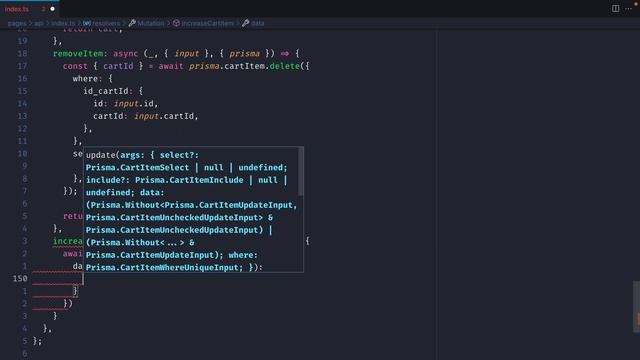640x360 pixels.
Task: Click the closing '})' below line 150
Action: pos(68,303)
